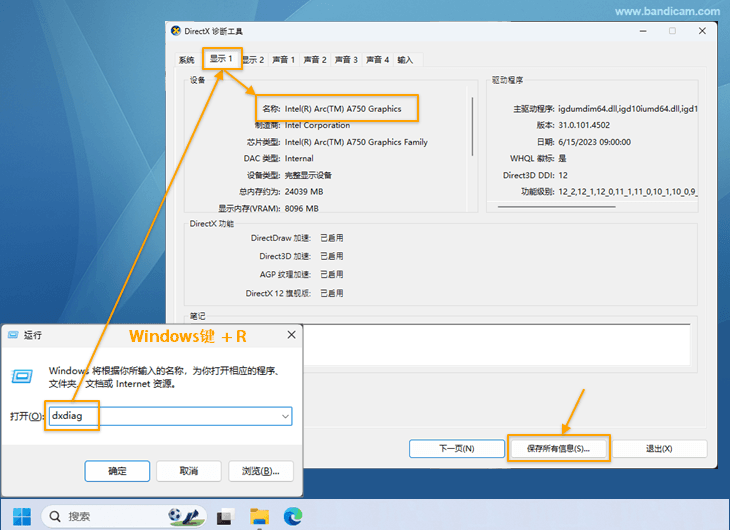Click Direct3D DDI value 12
This screenshot has width=730, height=530.
pos(563,175)
